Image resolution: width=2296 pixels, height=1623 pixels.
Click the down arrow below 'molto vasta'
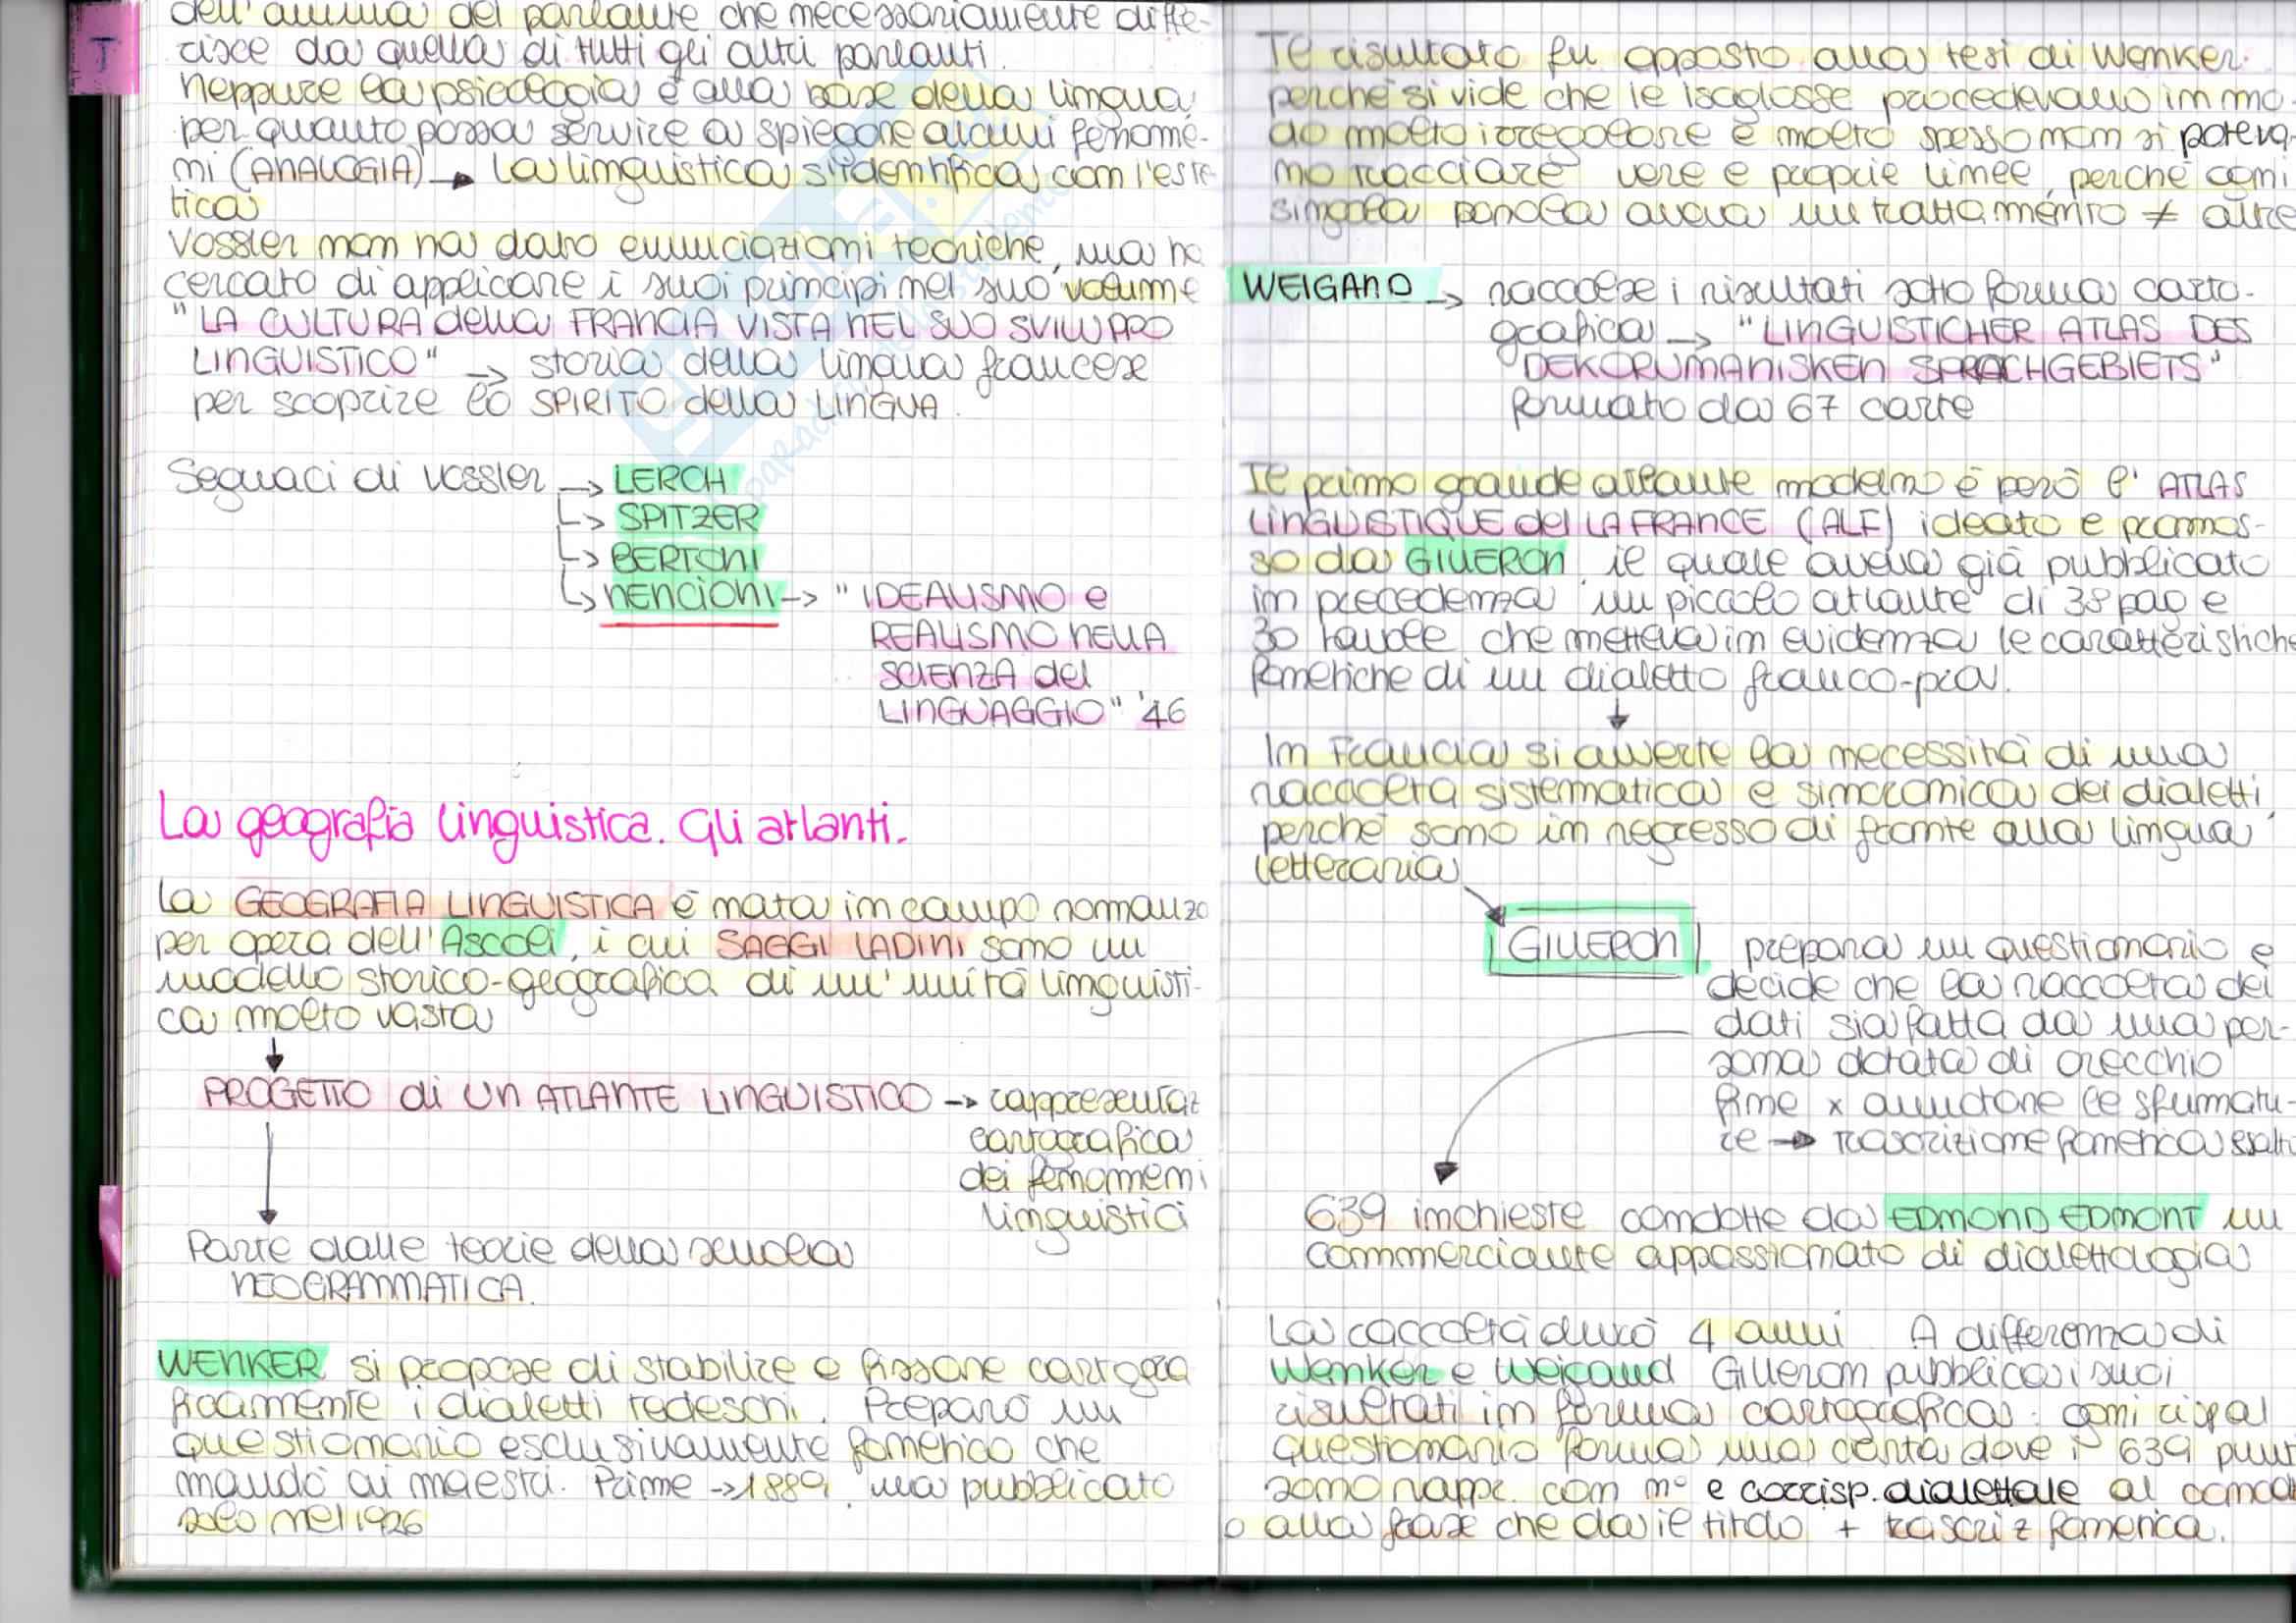tap(274, 1055)
